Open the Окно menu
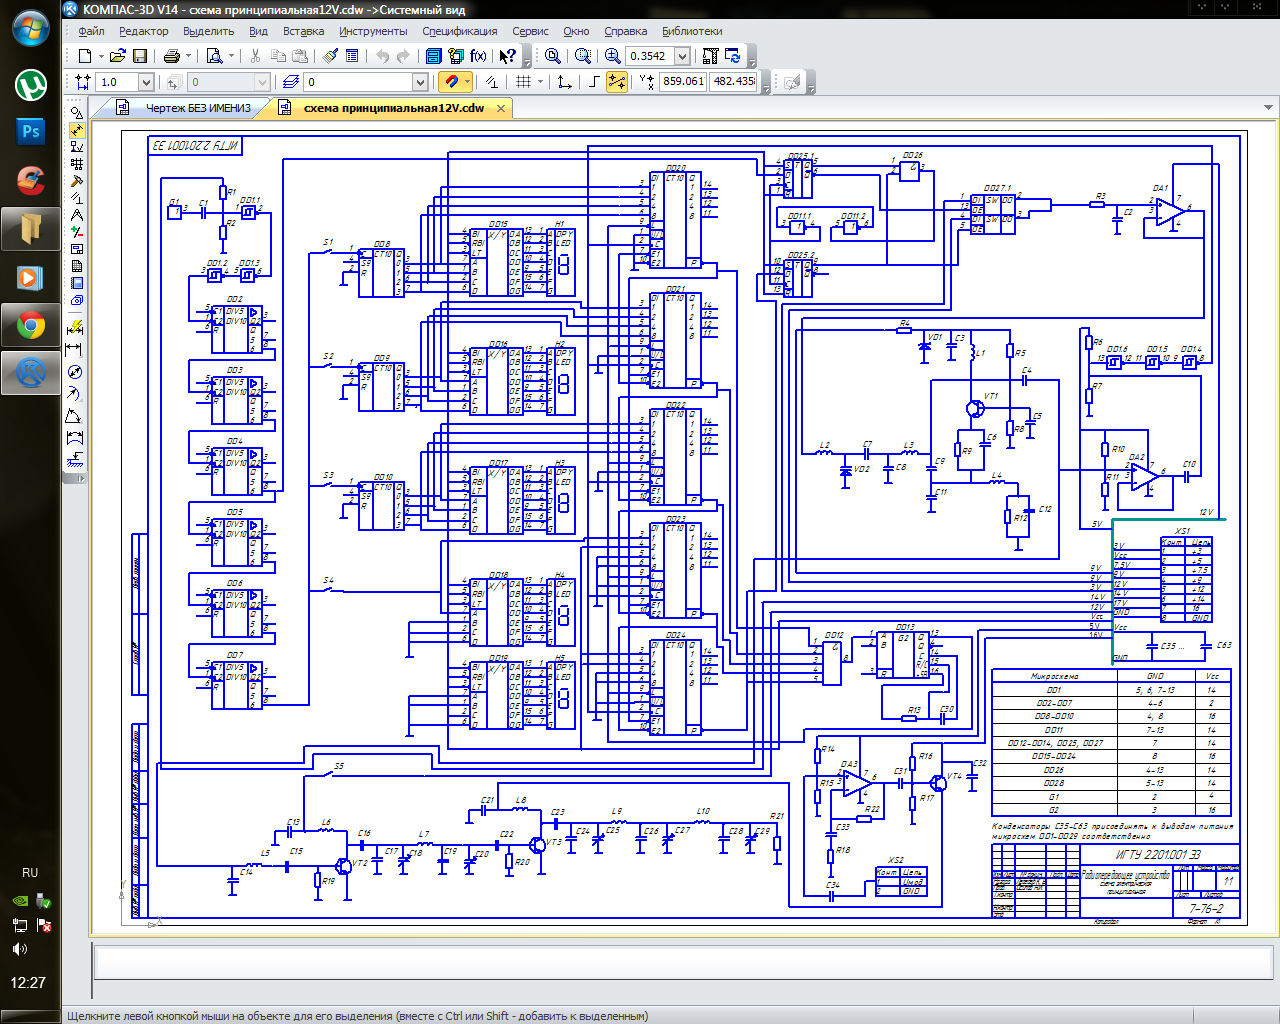The width and height of the screenshot is (1280, 1024). [x=576, y=31]
